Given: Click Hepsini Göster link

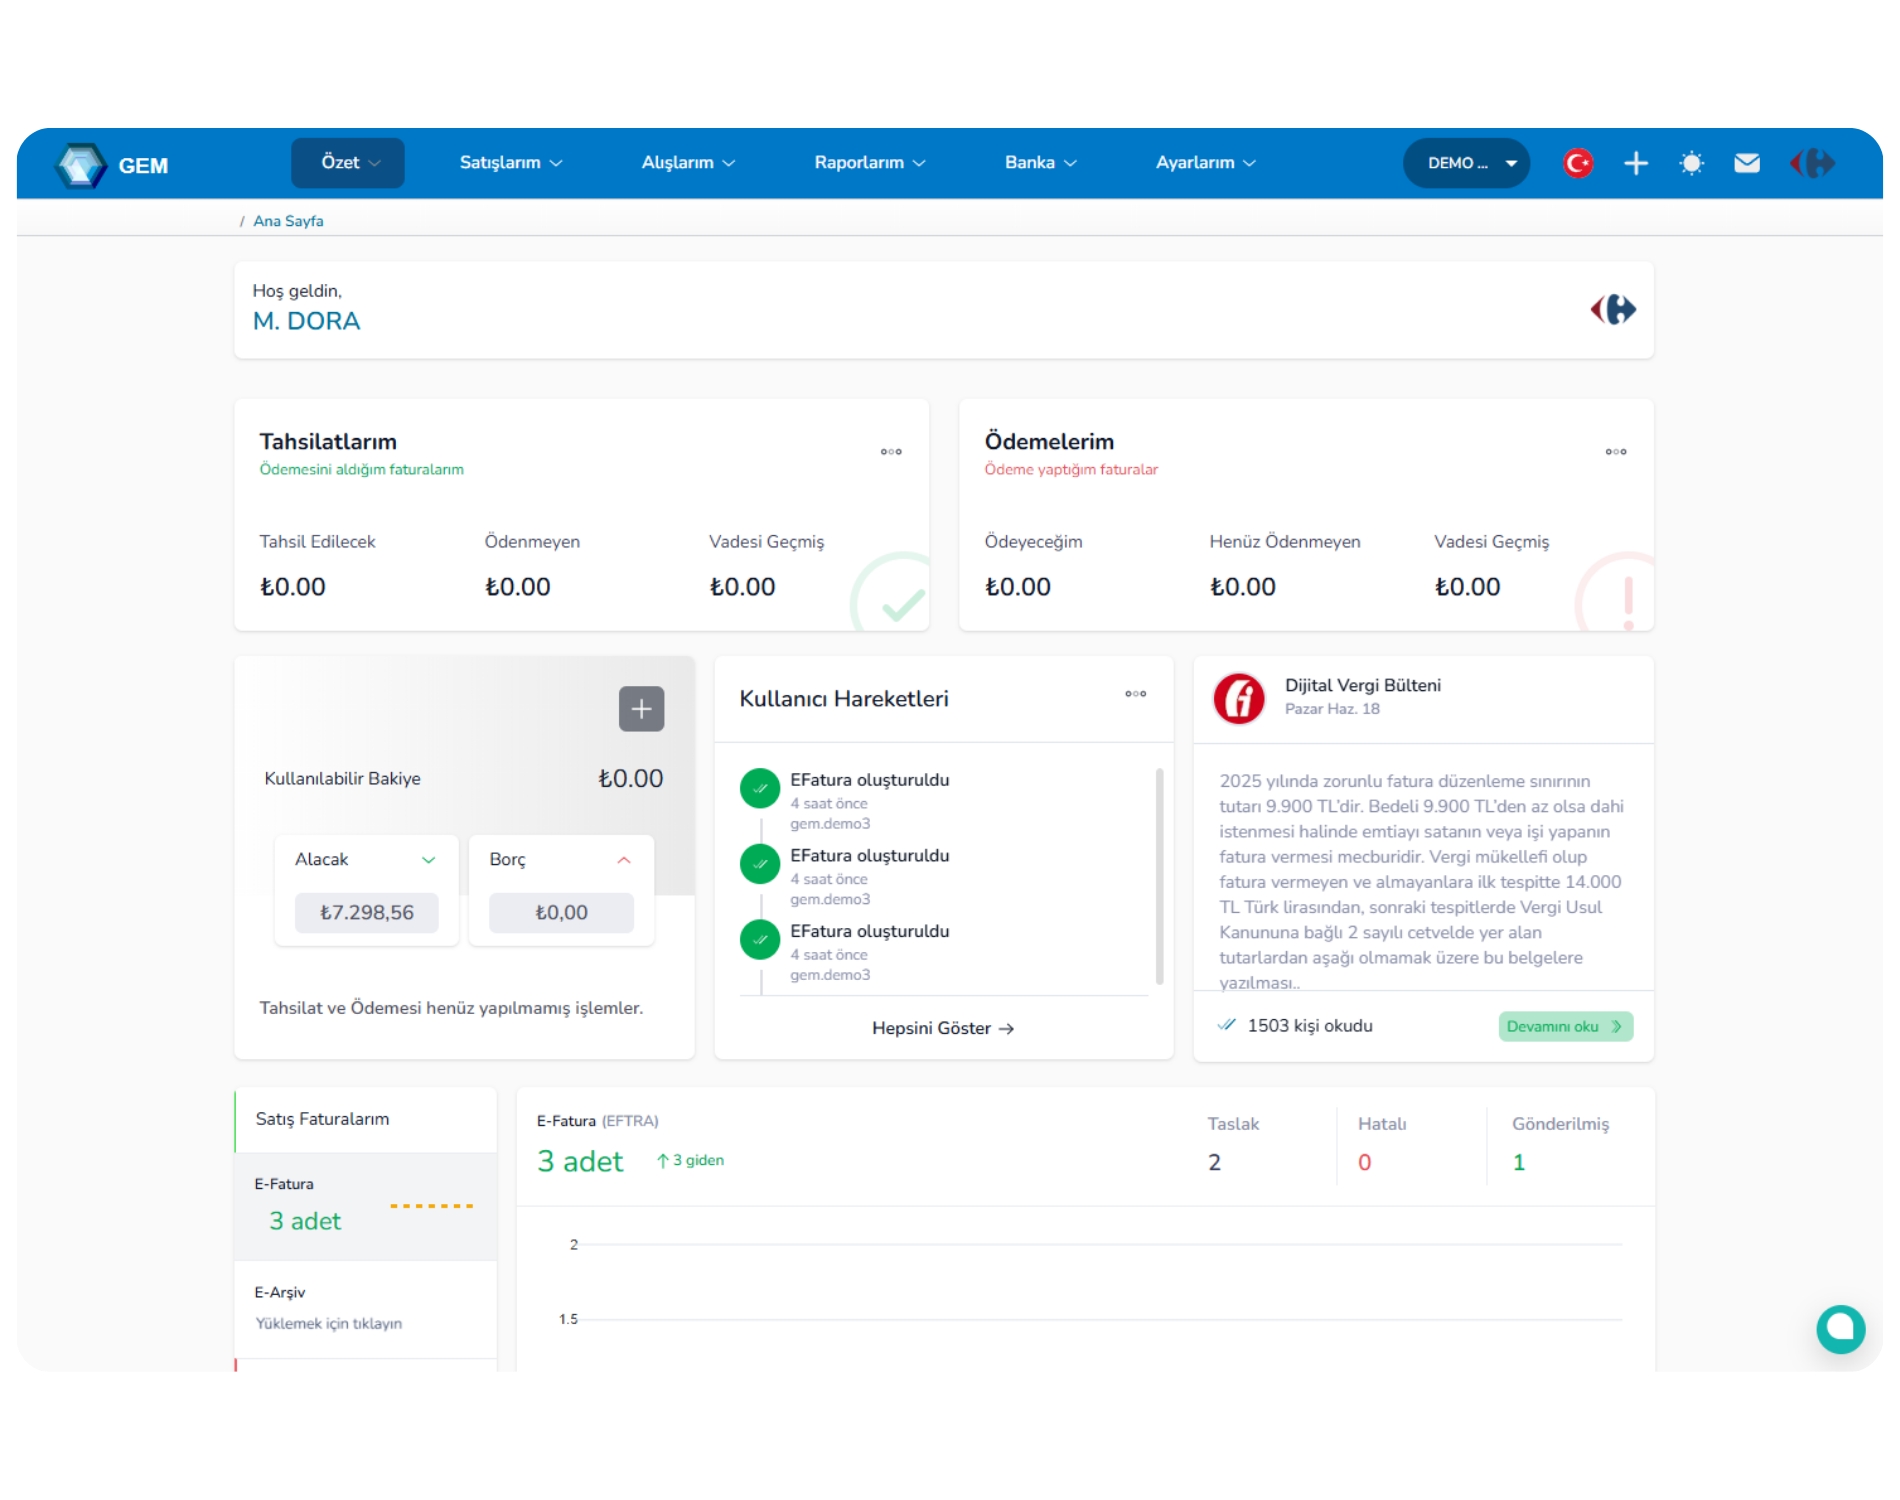Looking at the screenshot, I should click(943, 1028).
